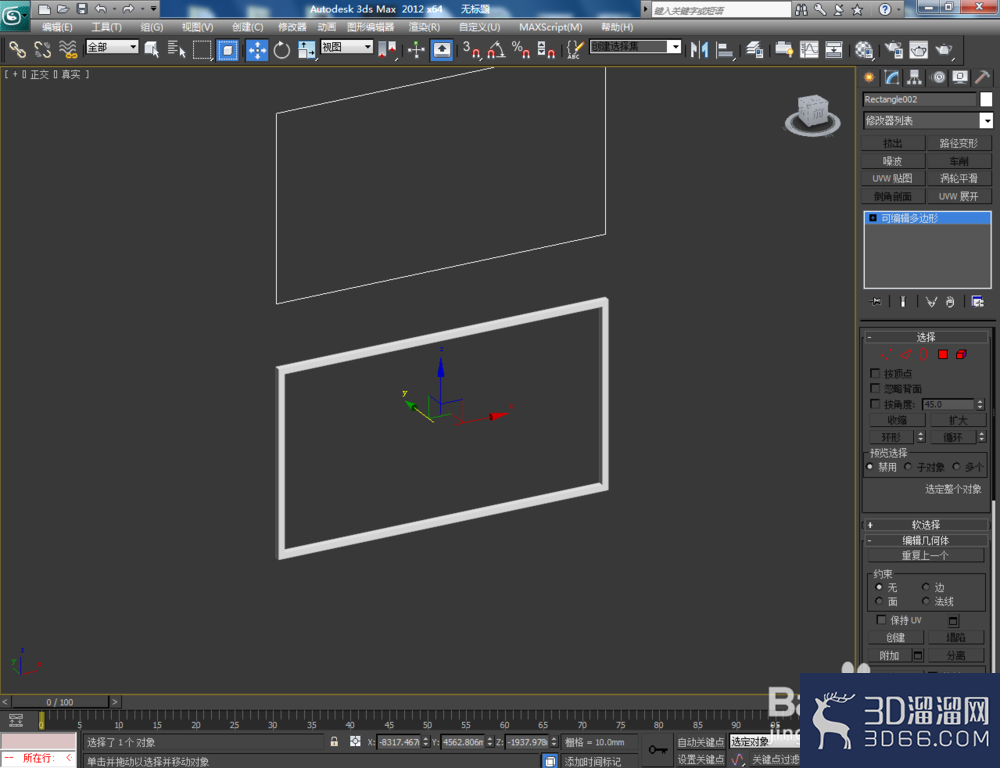Viewport: 1000px width, 768px height.
Task: Open the 视图(V) menu
Action: coord(197,27)
